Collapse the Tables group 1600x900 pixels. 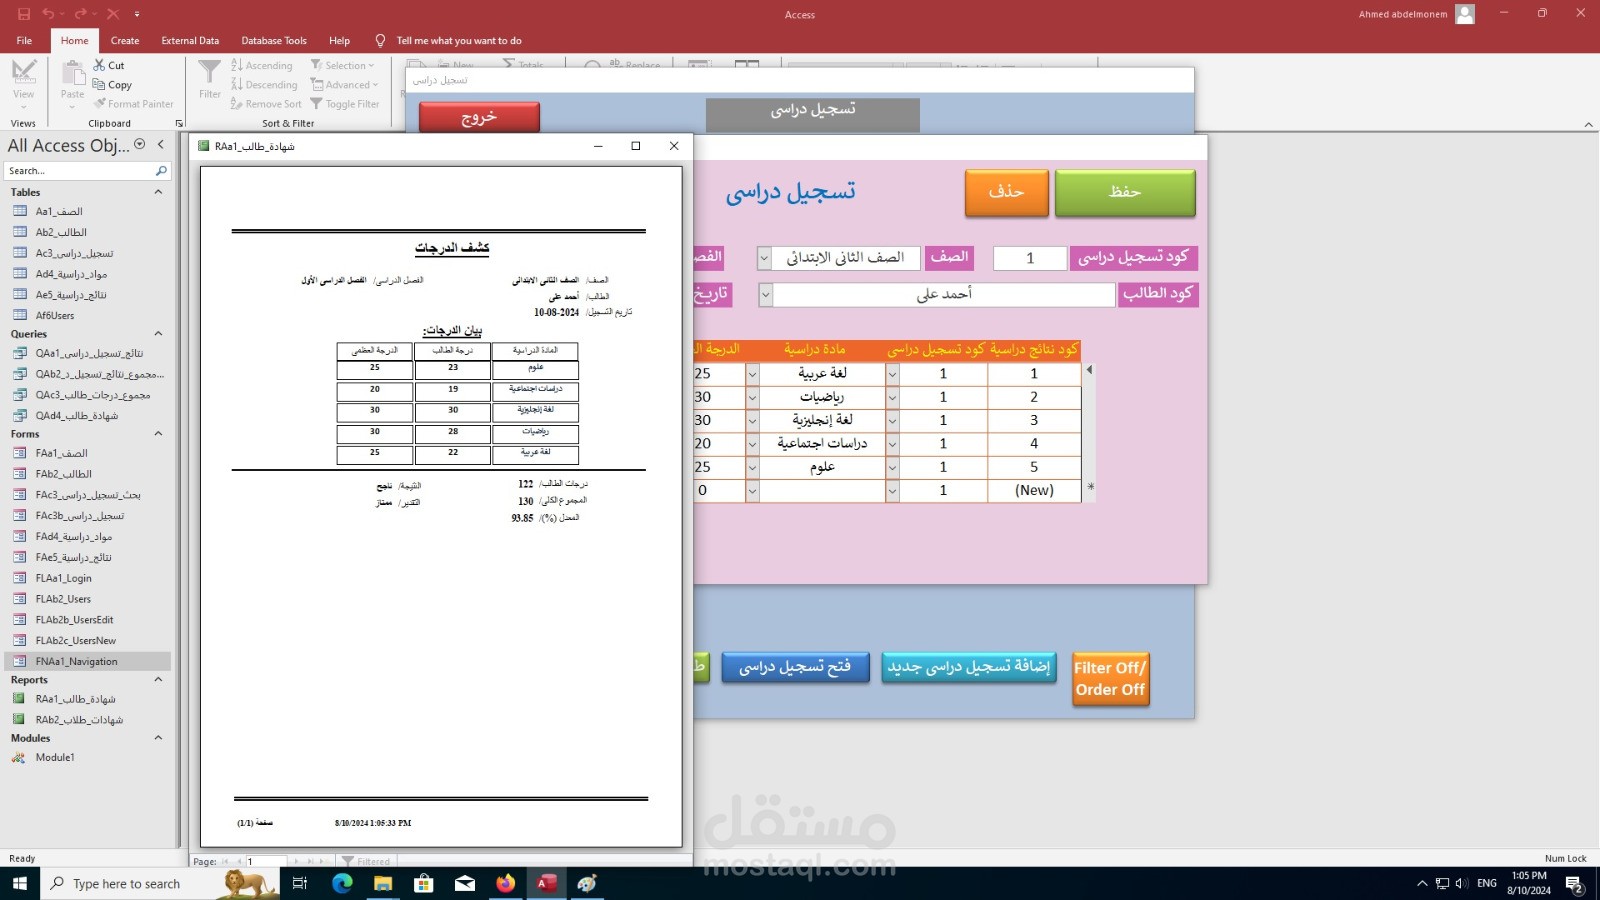[x=158, y=192]
